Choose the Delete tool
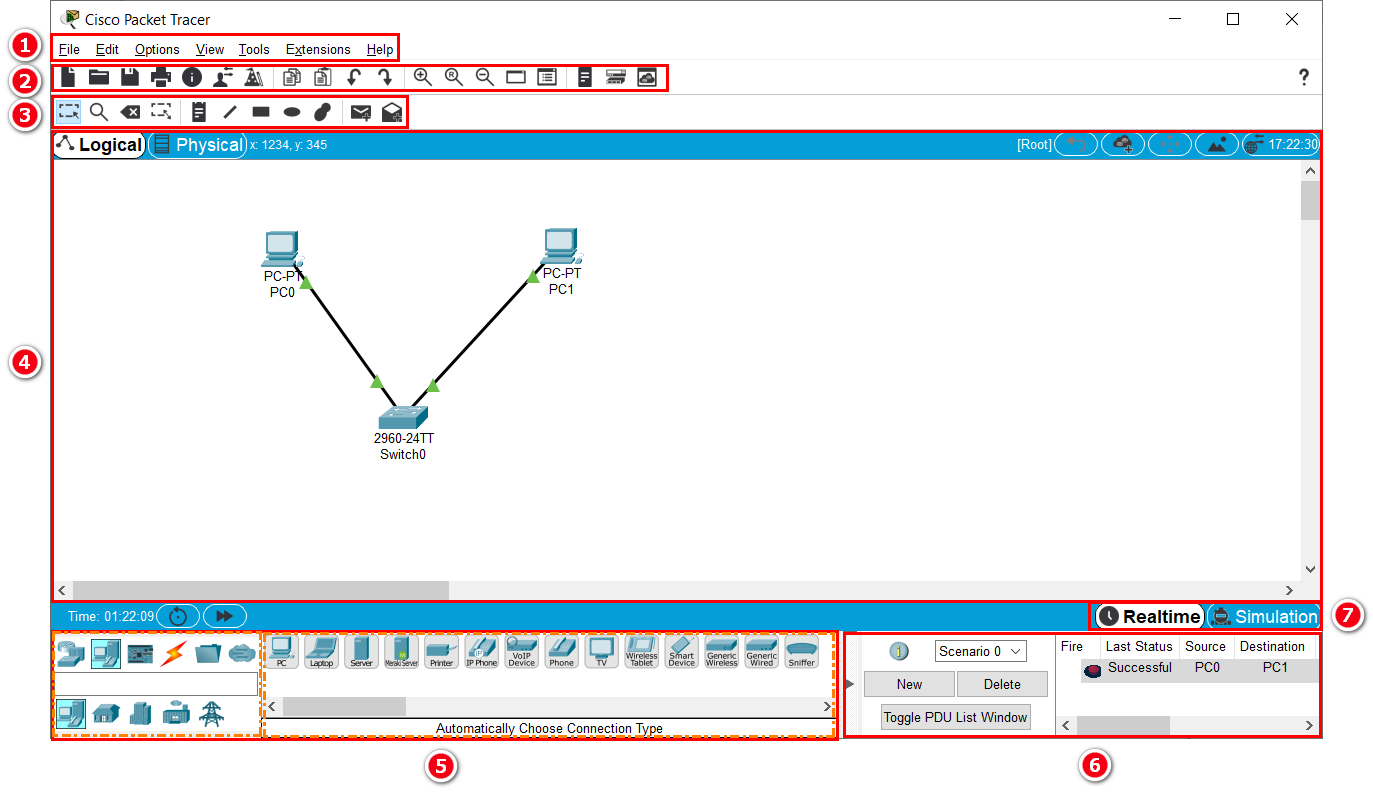The width and height of the screenshot is (1373, 793). pos(130,112)
